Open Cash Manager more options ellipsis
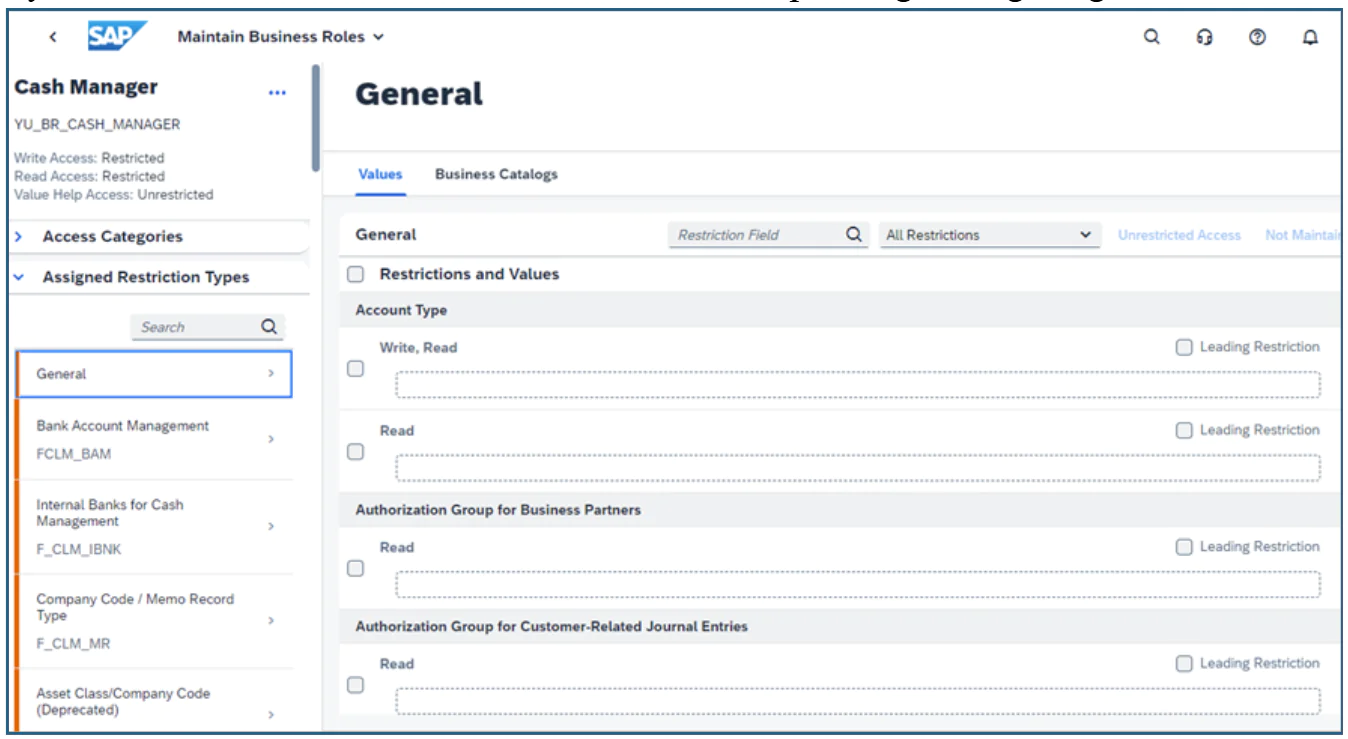This screenshot has width=1348, height=739. pos(277,92)
